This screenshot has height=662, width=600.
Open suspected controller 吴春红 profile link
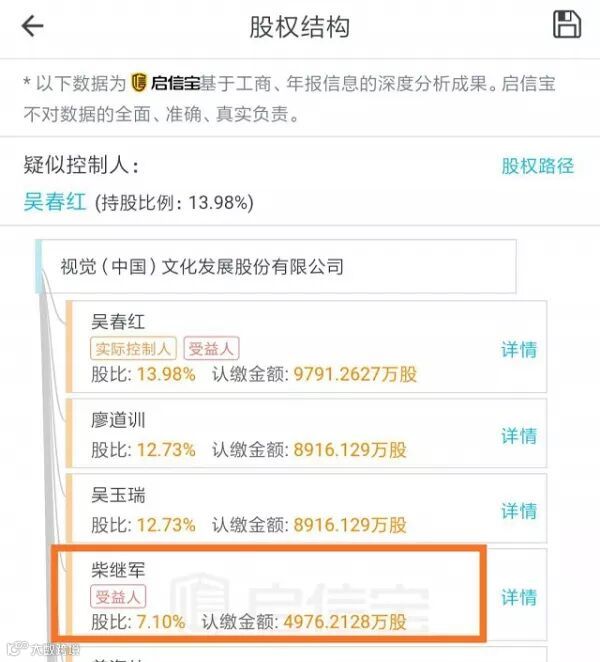[55, 202]
